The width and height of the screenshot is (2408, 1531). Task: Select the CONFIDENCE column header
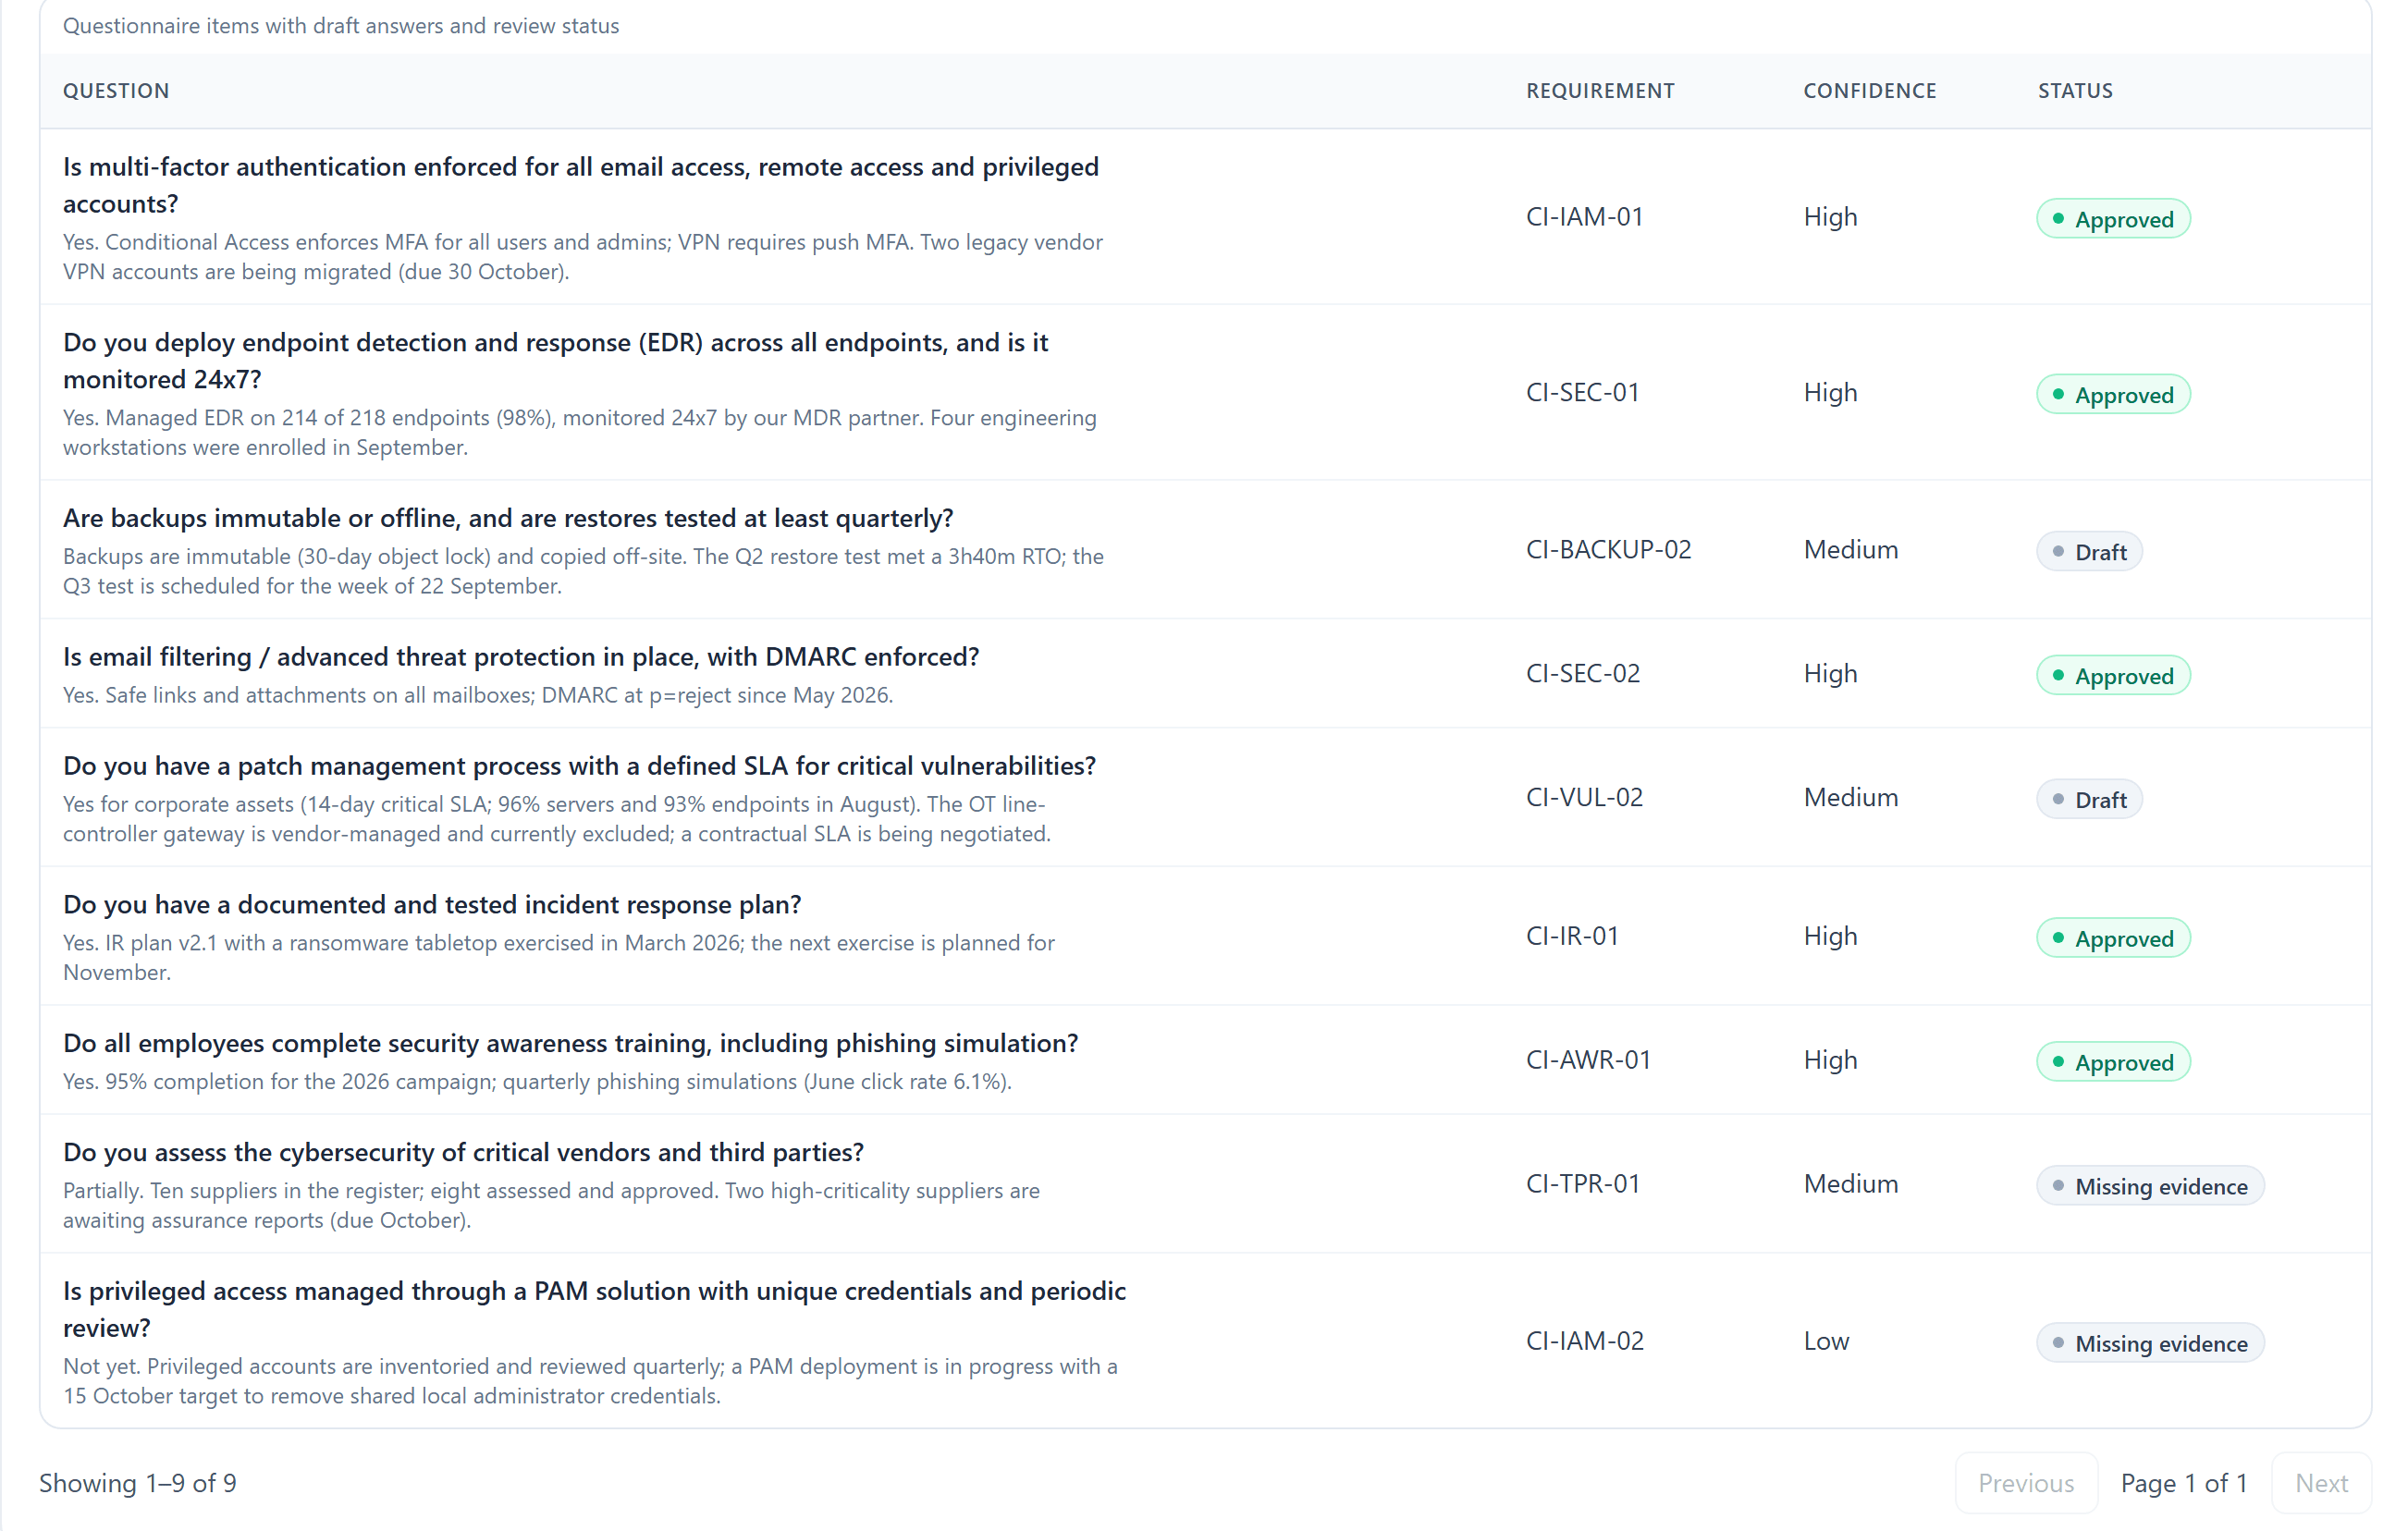click(1870, 91)
